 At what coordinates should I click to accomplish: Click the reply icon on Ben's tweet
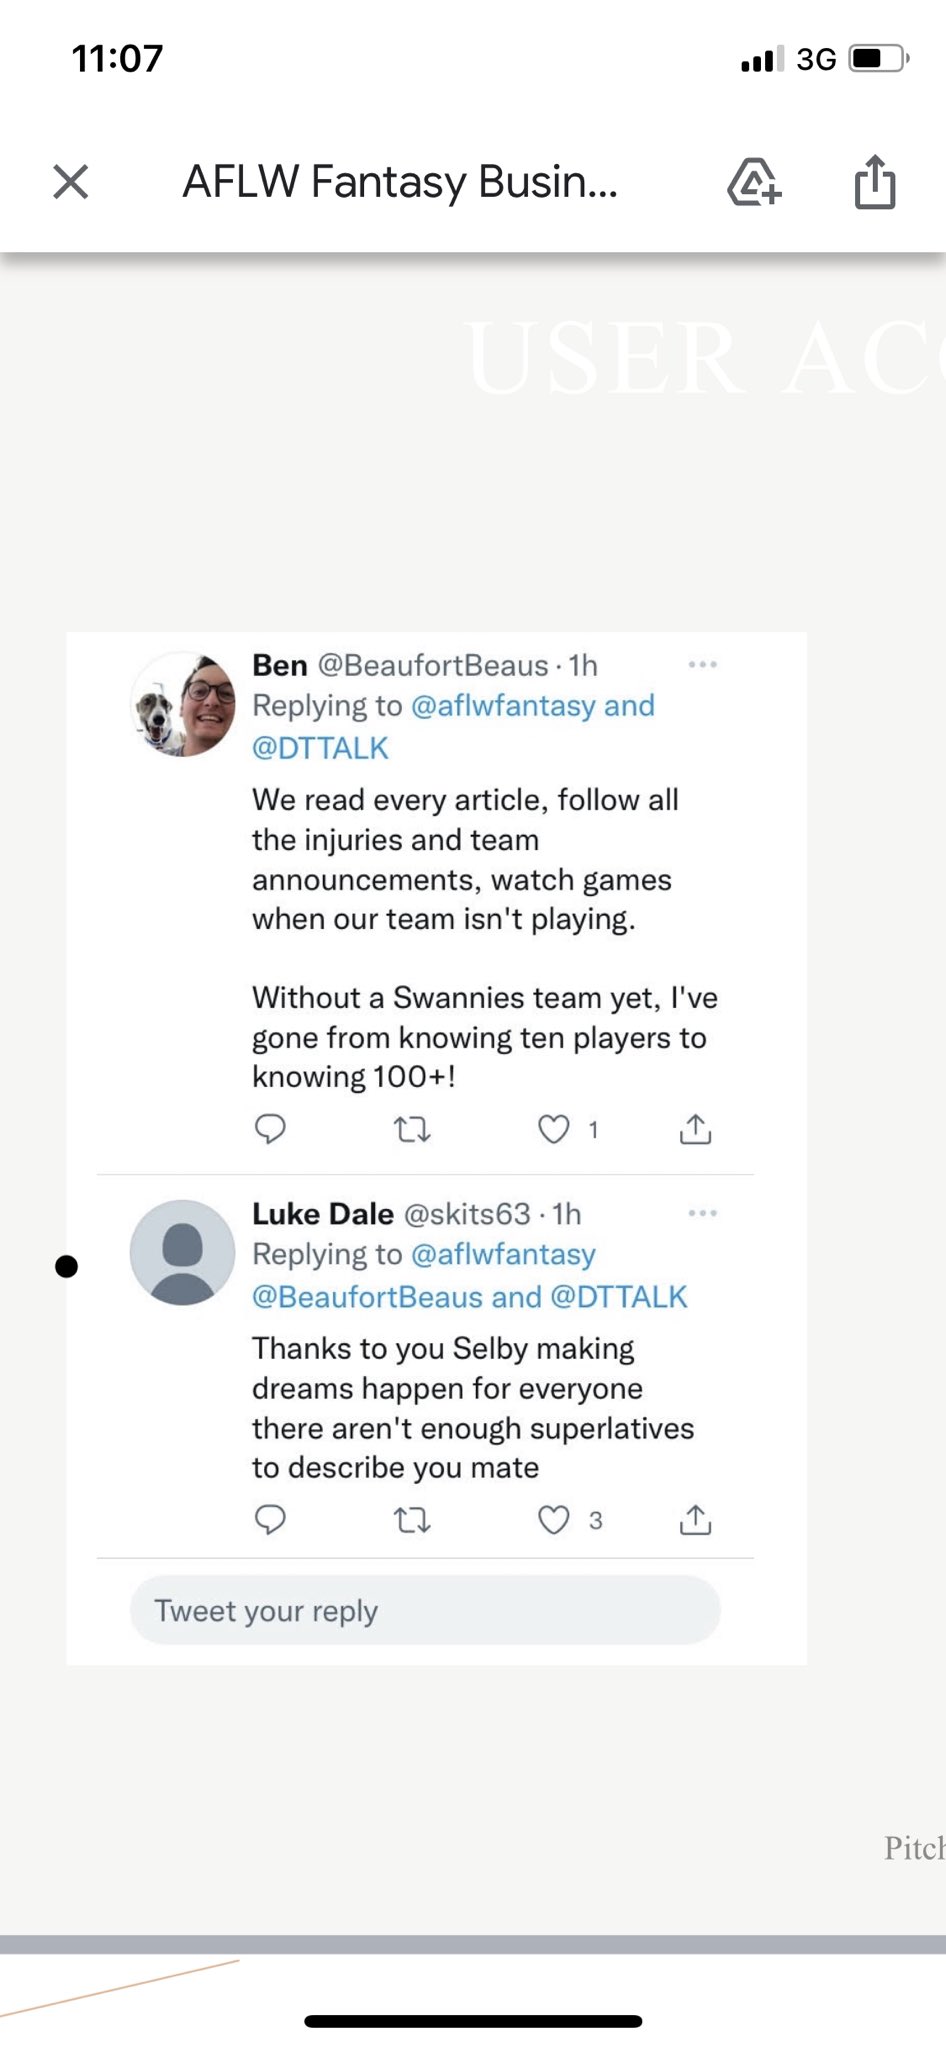tap(270, 1130)
